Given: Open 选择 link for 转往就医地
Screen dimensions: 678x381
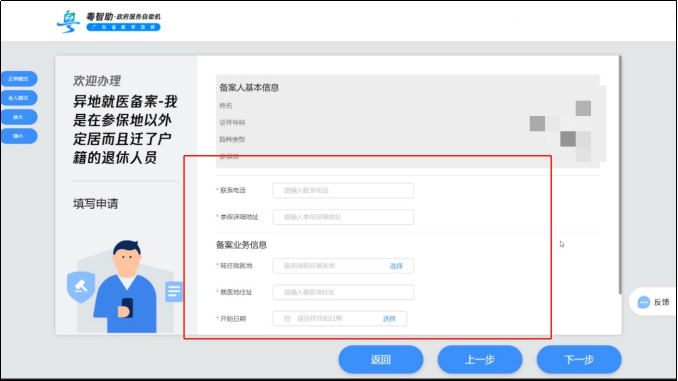Looking at the screenshot, I should [x=396, y=266].
